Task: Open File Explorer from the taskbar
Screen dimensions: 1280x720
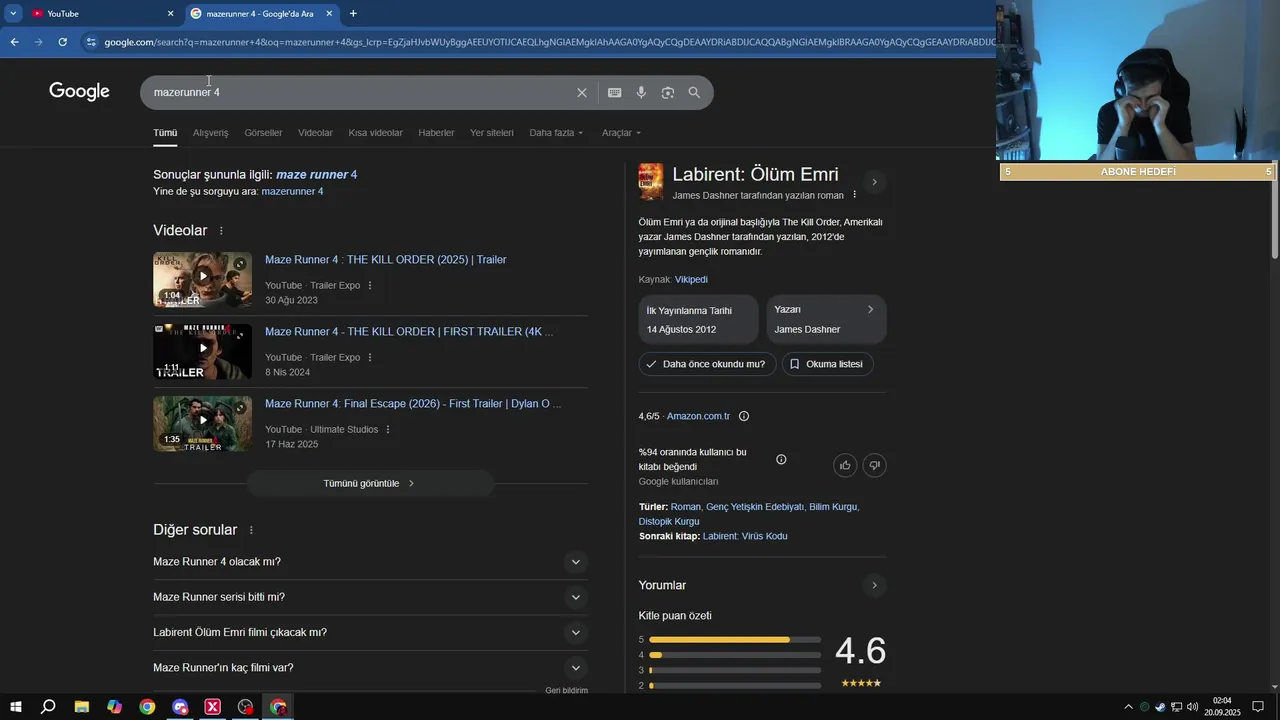Action: (x=82, y=707)
